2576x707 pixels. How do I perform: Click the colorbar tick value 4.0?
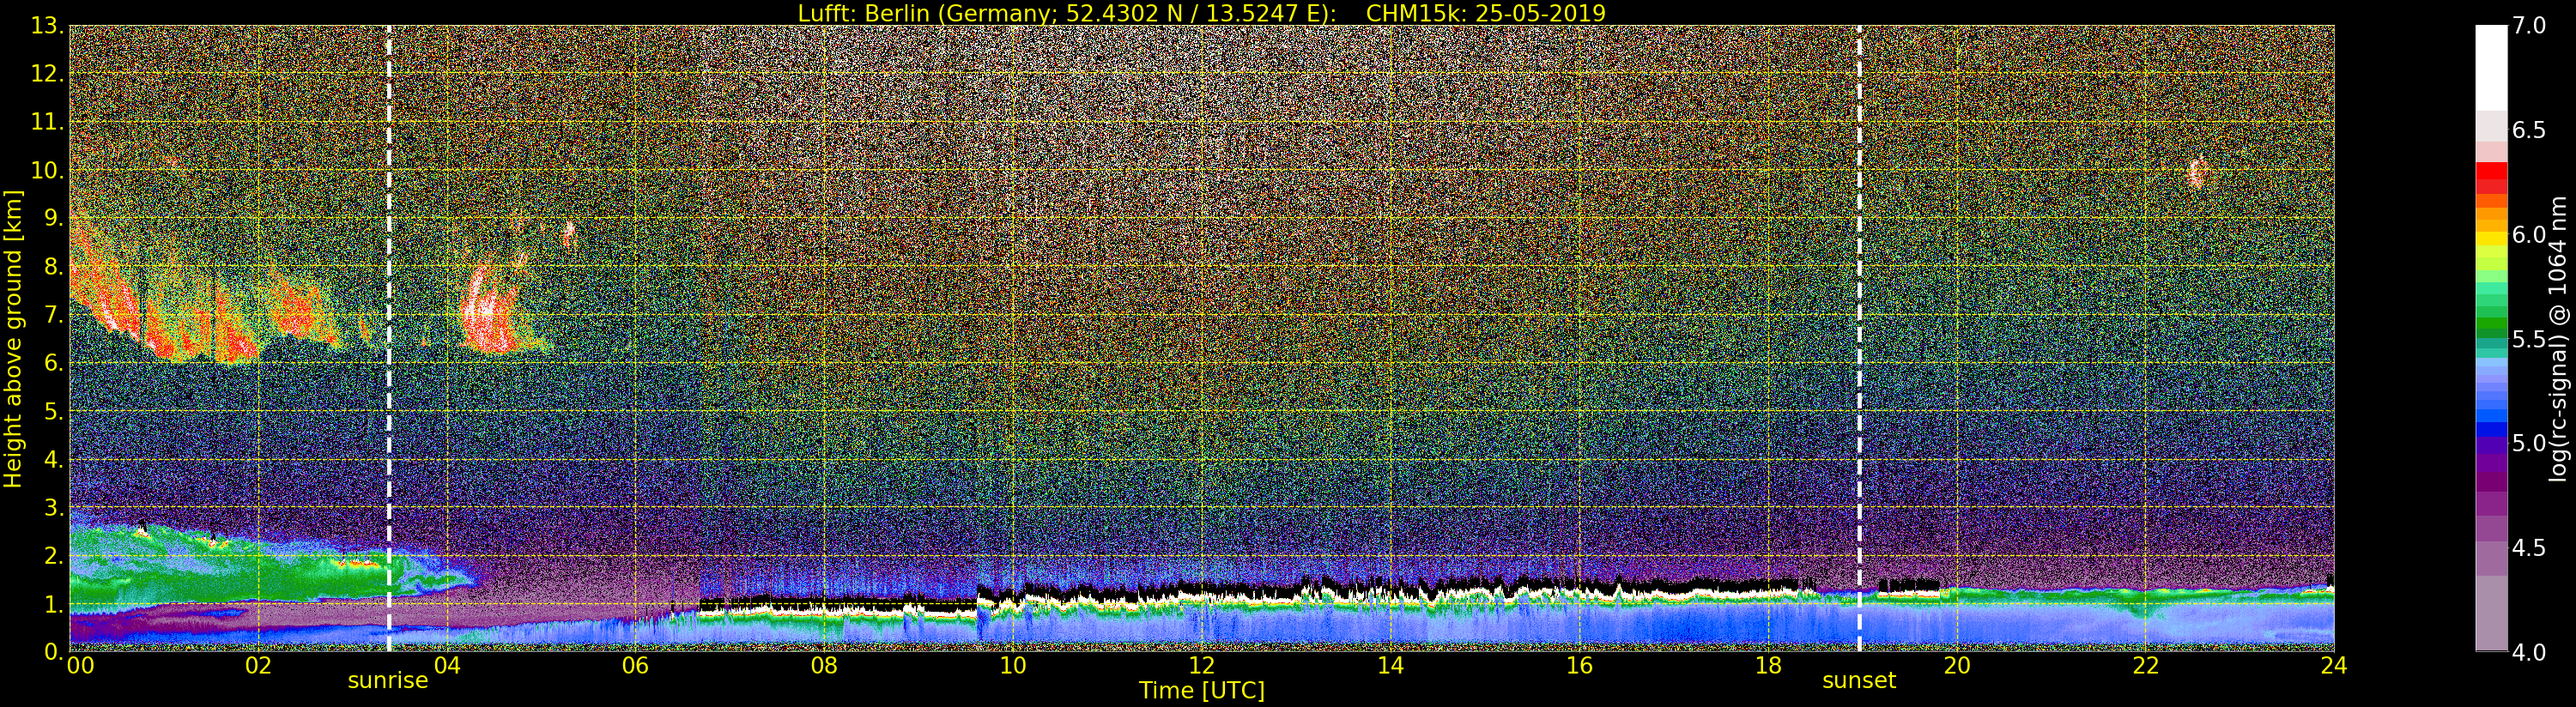pos(2528,652)
